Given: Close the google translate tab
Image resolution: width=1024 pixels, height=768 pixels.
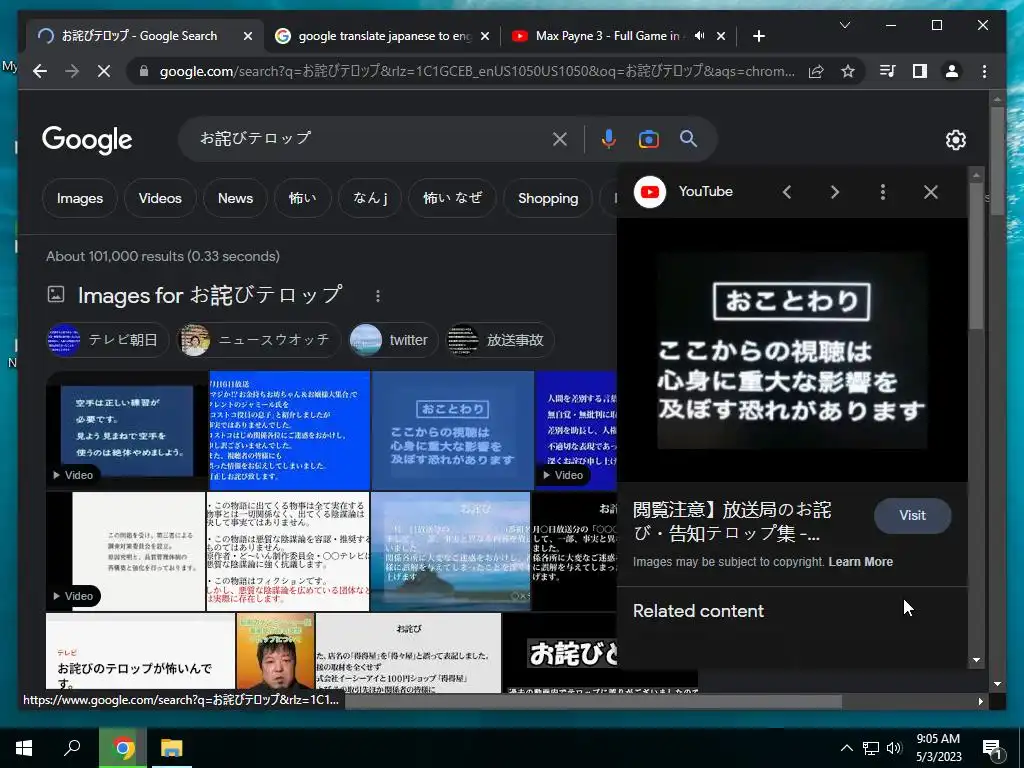Looking at the screenshot, I should pyautogui.click(x=485, y=36).
